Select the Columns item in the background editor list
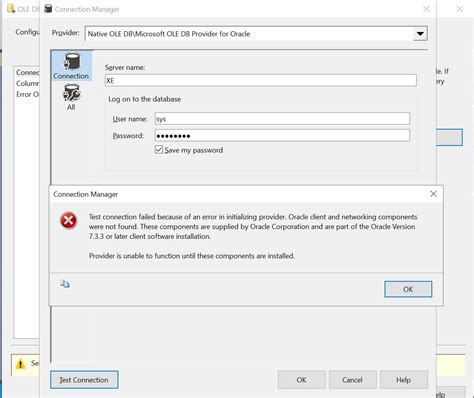 pos(28,83)
